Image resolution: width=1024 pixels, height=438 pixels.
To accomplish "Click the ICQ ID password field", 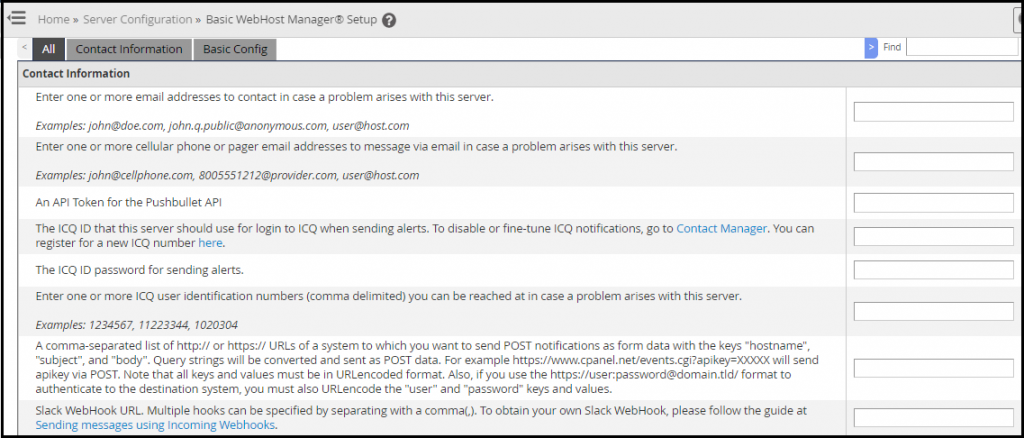I will 934,270.
